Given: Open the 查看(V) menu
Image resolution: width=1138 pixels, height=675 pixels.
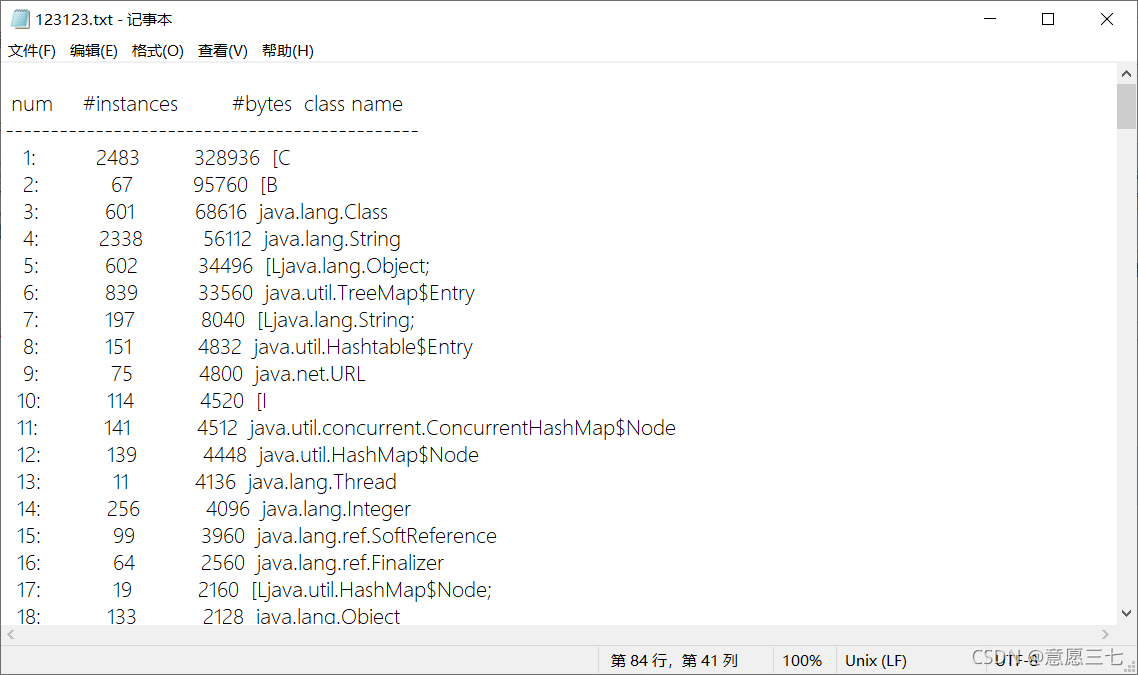Looking at the screenshot, I should (223, 51).
